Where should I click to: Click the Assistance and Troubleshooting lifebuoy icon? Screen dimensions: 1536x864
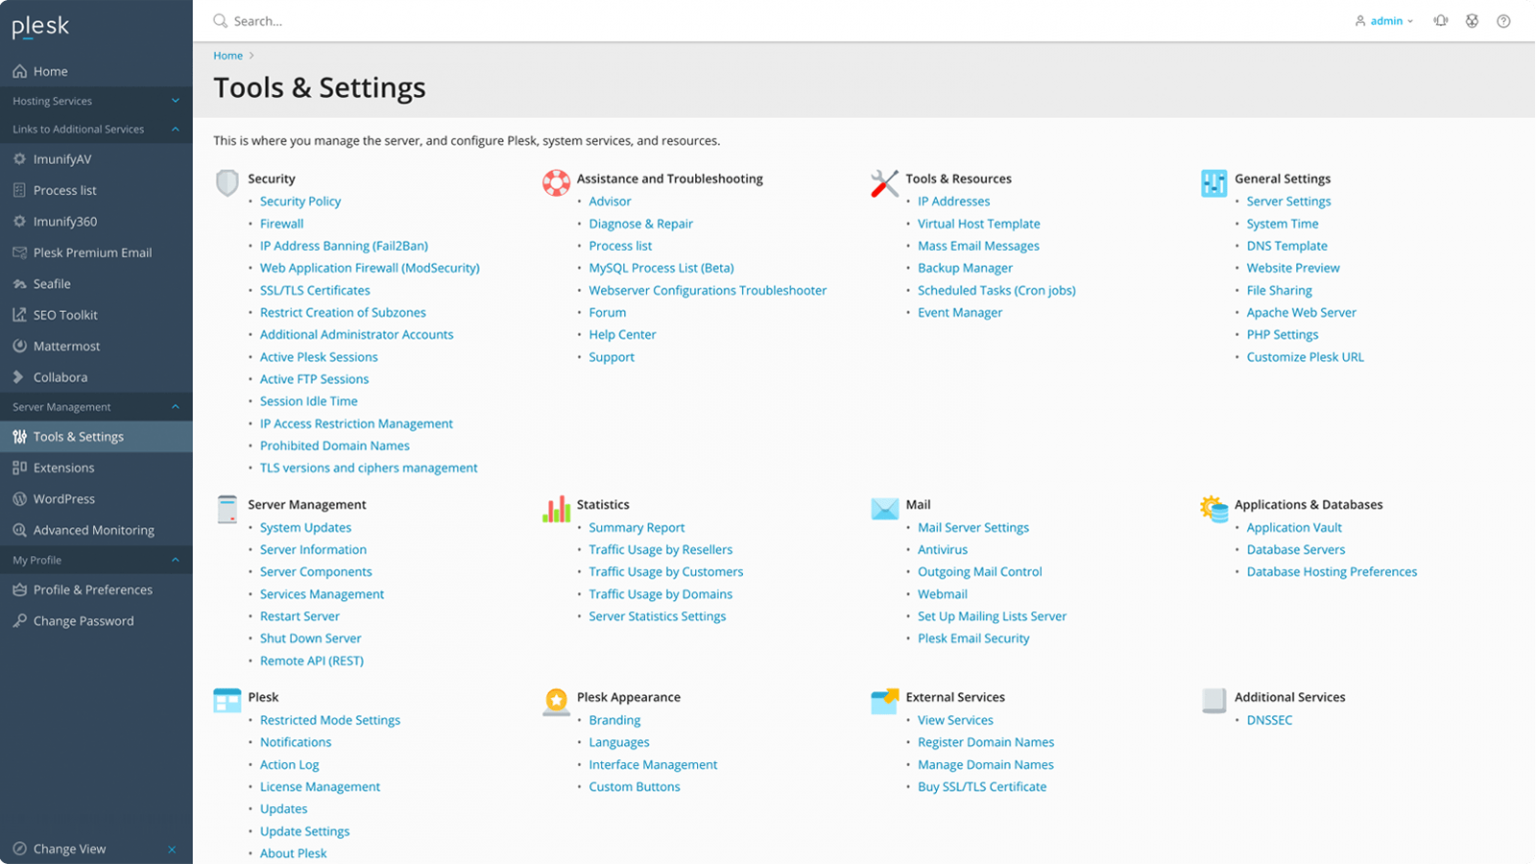click(556, 183)
